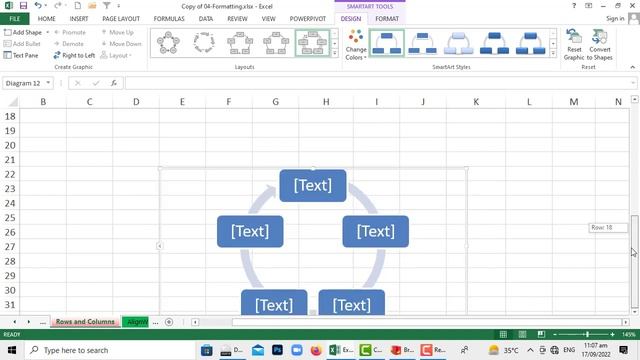Apply the fourth dark blue SmartArt style

coord(494,43)
